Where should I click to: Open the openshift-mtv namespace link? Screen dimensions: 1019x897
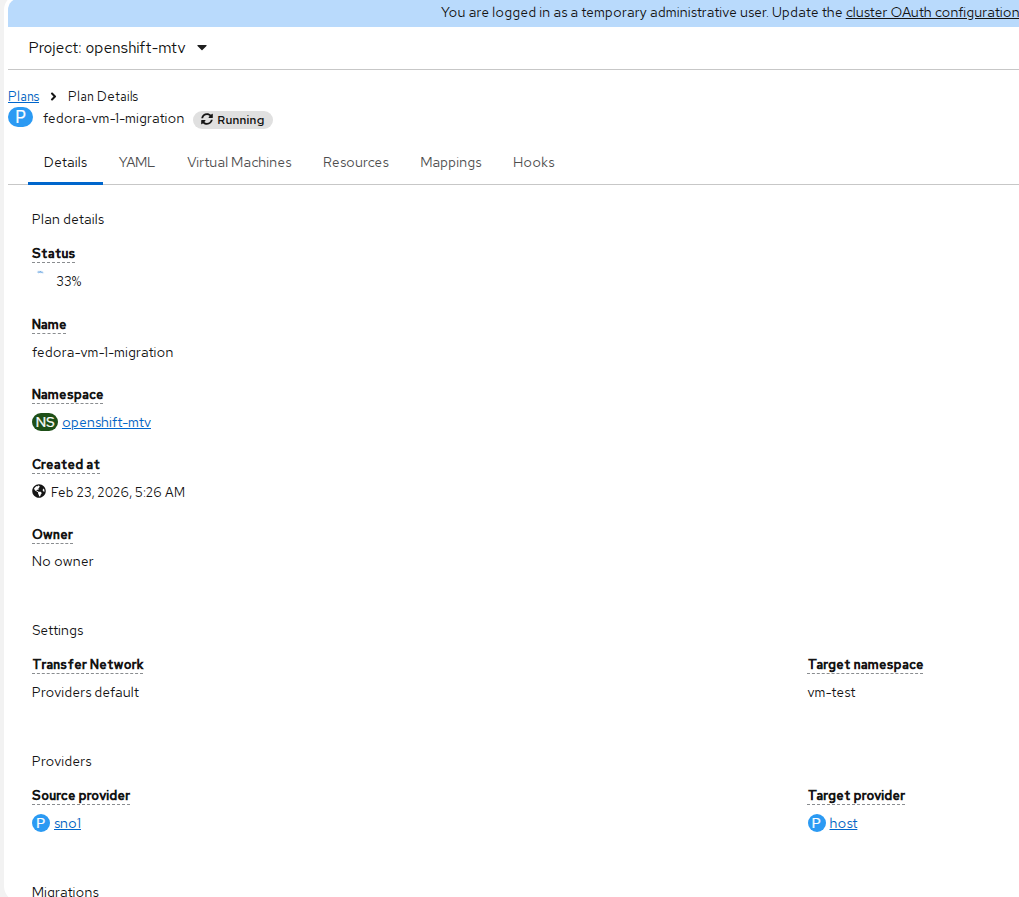click(x=106, y=422)
